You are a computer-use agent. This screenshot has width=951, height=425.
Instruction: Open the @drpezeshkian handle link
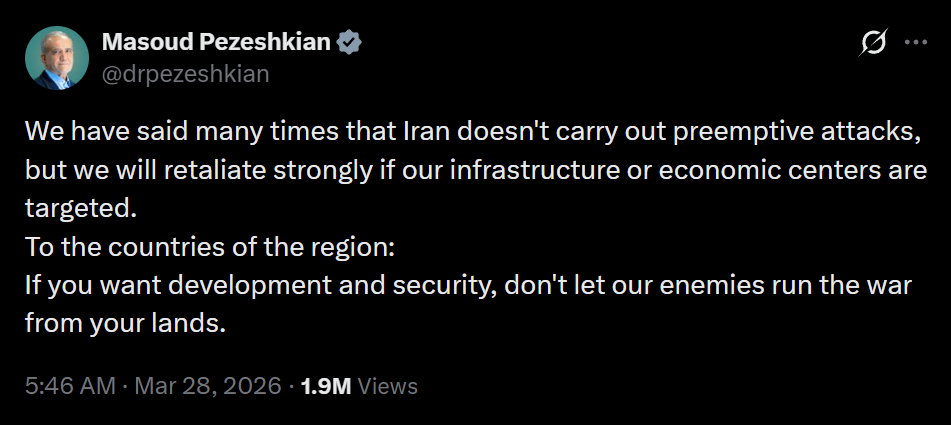pyautogui.click(x=185, y=74)
